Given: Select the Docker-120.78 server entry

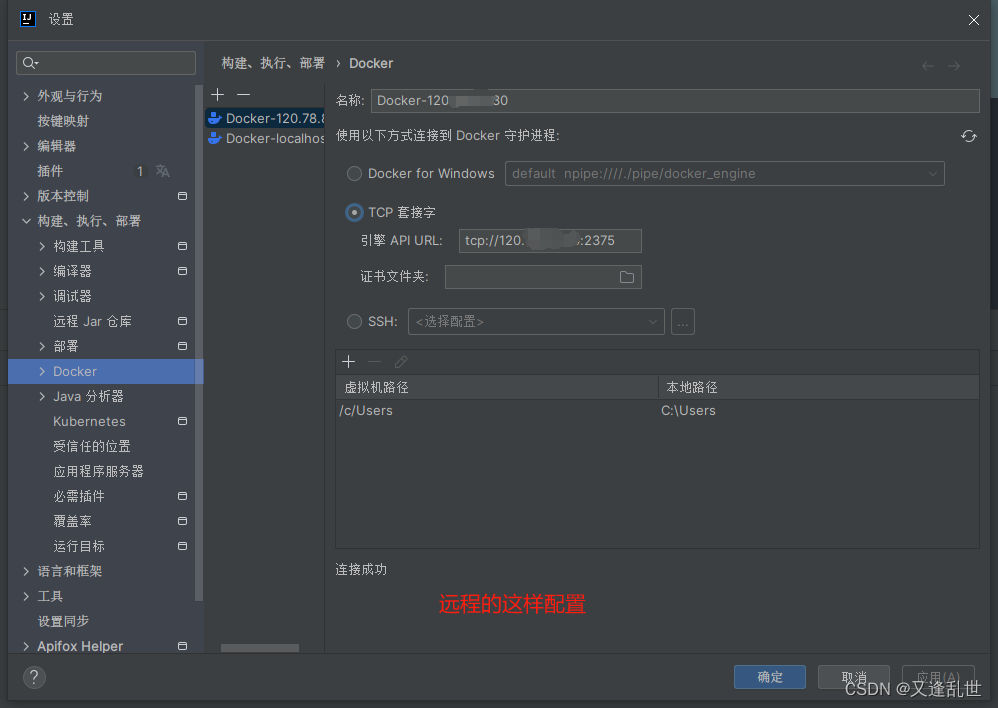Looking at the screenshot, I should pyautogui.click(x=265, y=118).
